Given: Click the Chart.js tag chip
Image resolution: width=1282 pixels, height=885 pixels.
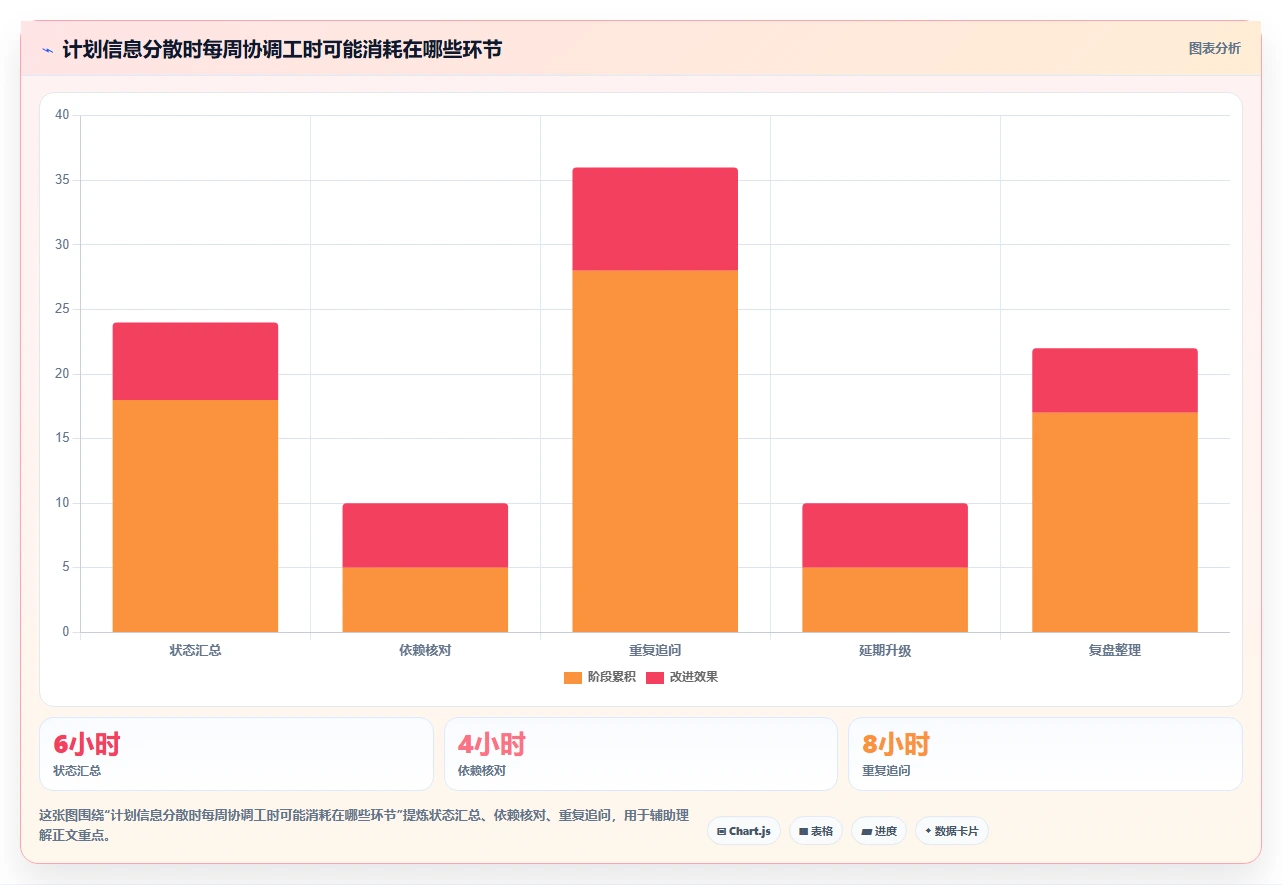Looking at the screenshot, I should (x=744, y=831).
